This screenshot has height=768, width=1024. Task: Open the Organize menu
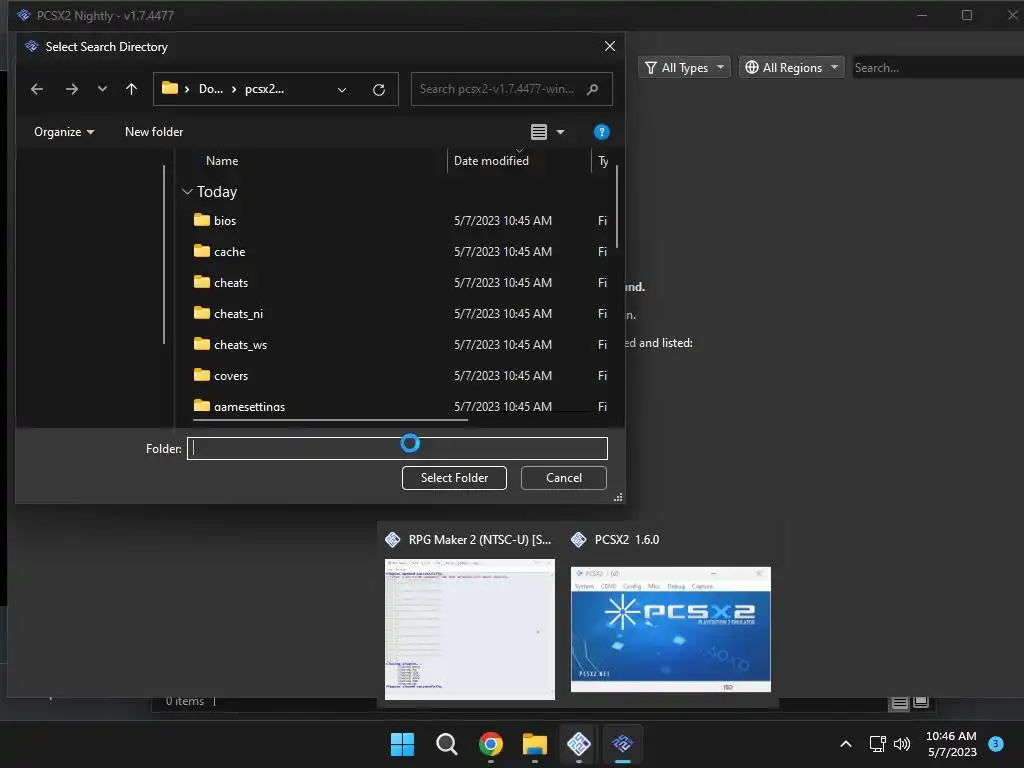[x=63, y=132]
